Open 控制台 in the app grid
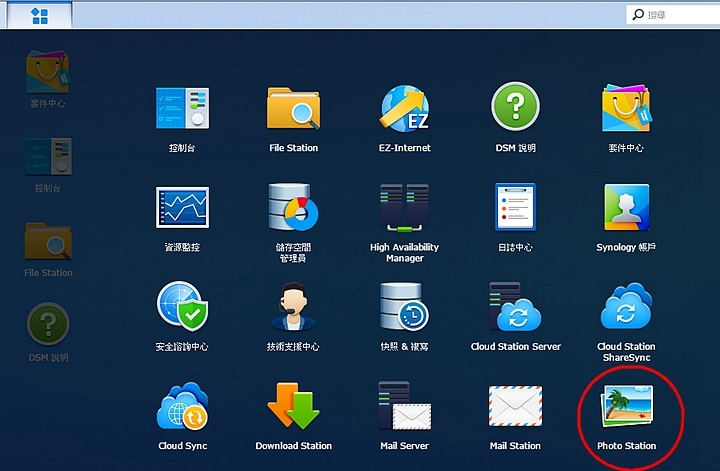The width and height of the screenshot is (720, 471). tap(182, 110)
